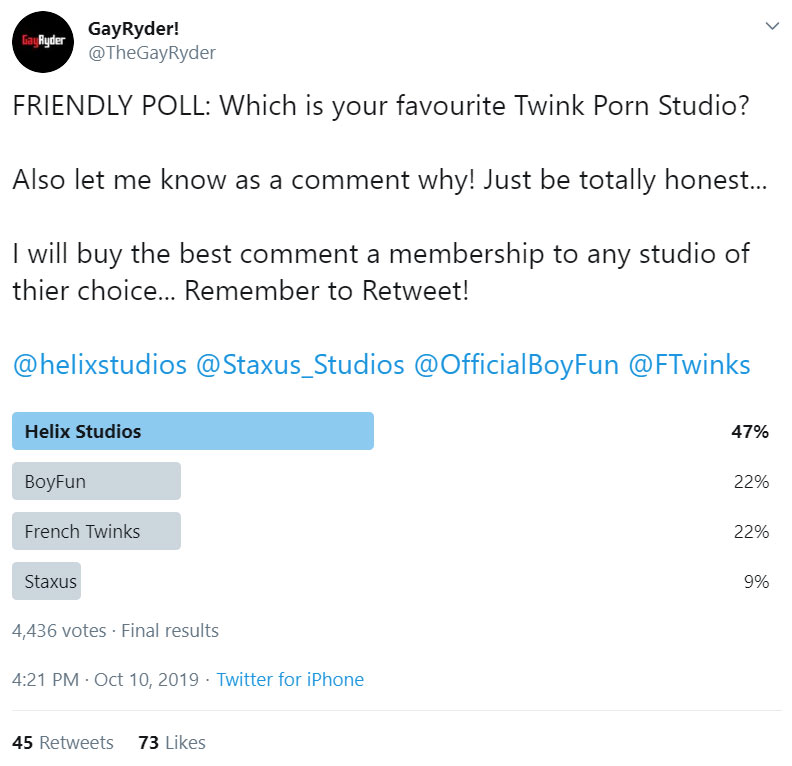Click the GayRyder profile avatar
Viewport: 792px width, 766px height.
coord(40,42)
